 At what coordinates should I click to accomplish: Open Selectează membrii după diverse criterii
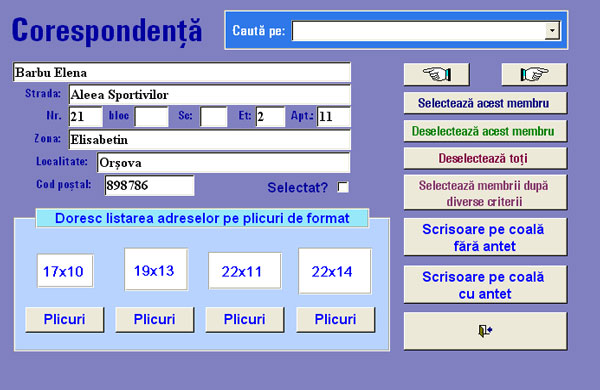pyautogui.click(x=485, y=193)
